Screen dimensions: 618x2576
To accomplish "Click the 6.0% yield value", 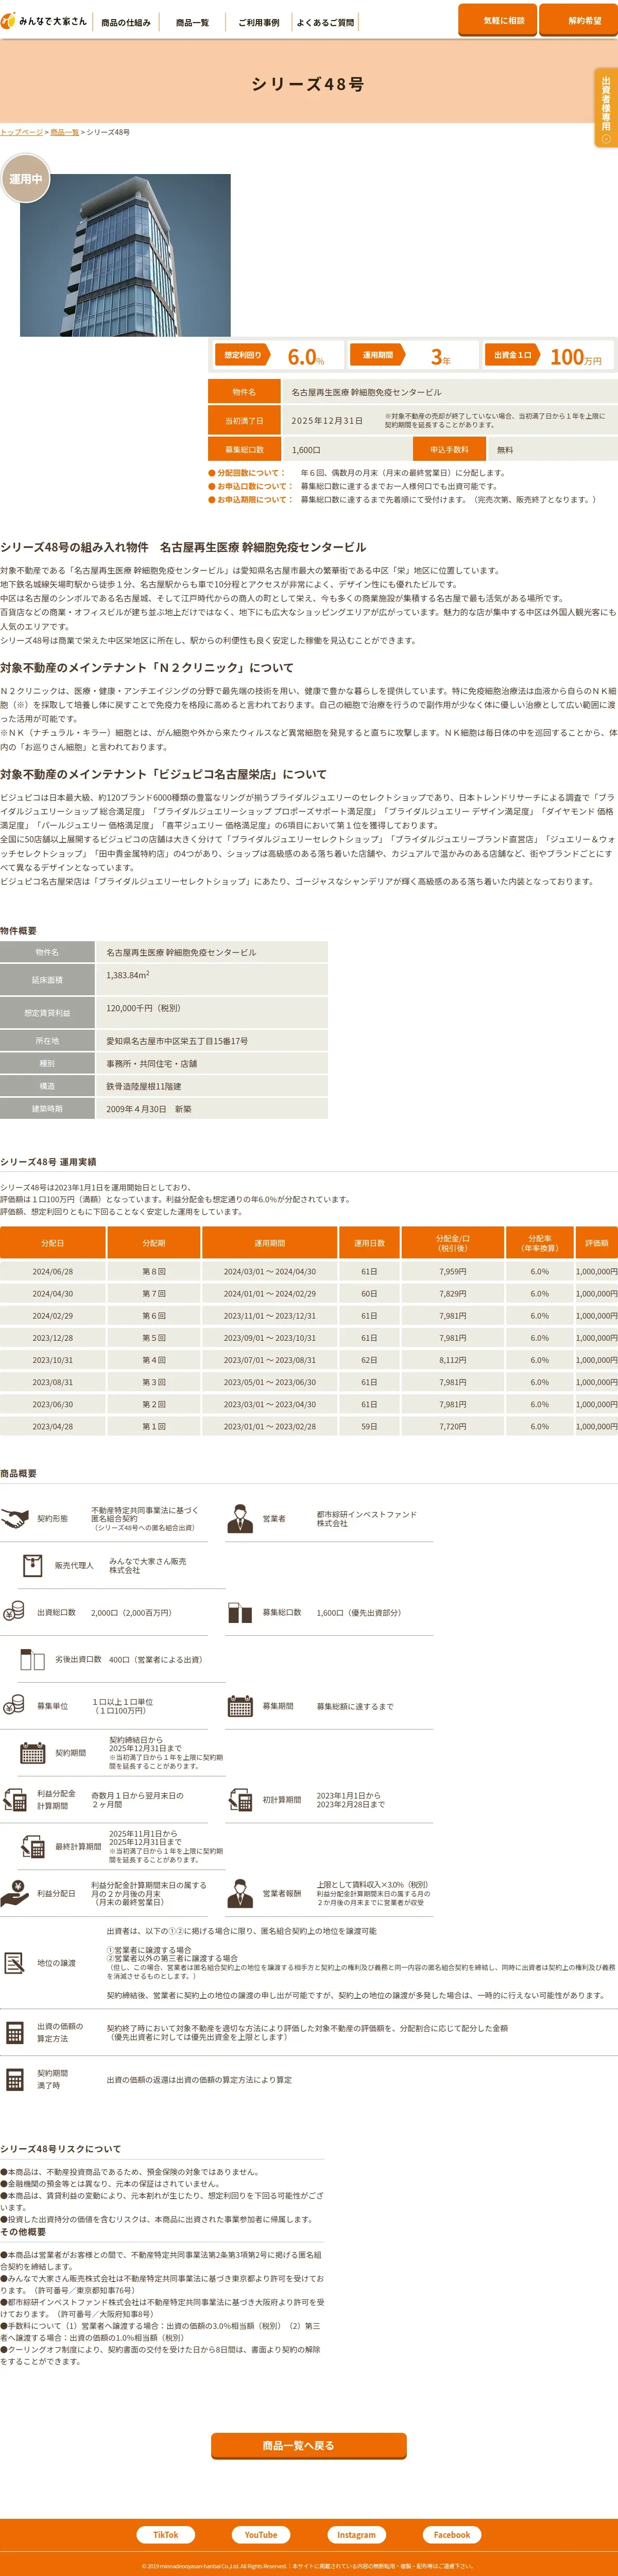I will click(x=305, y=357).
